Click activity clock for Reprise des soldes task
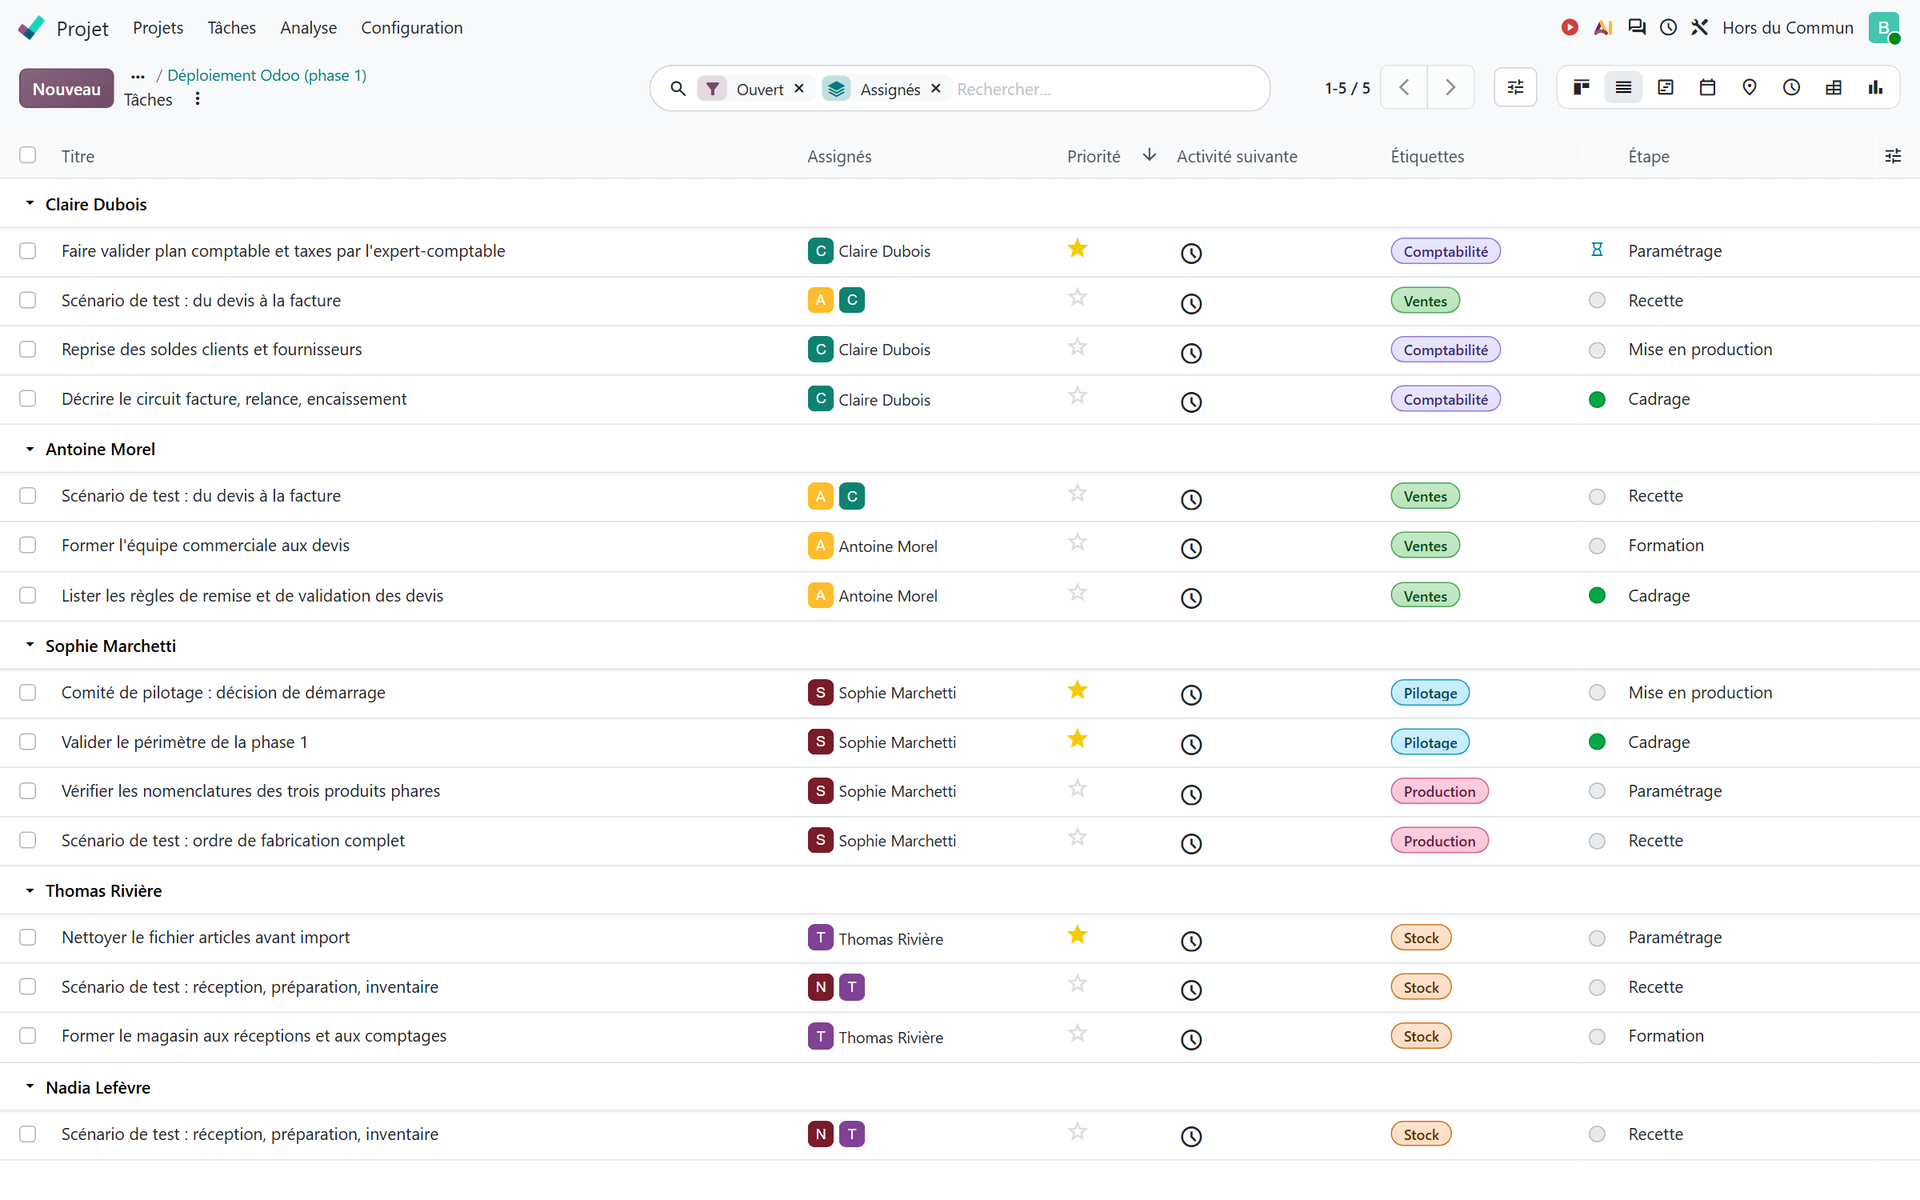1920x1200 pixels. click(x=1191, y=353)
